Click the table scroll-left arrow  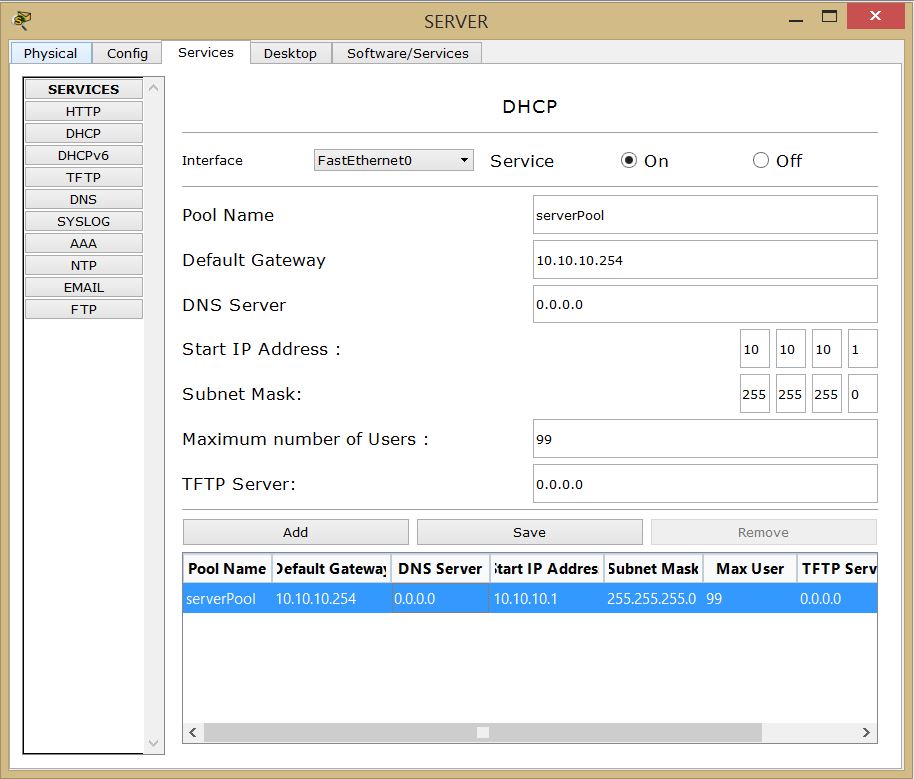pos(193,732)
